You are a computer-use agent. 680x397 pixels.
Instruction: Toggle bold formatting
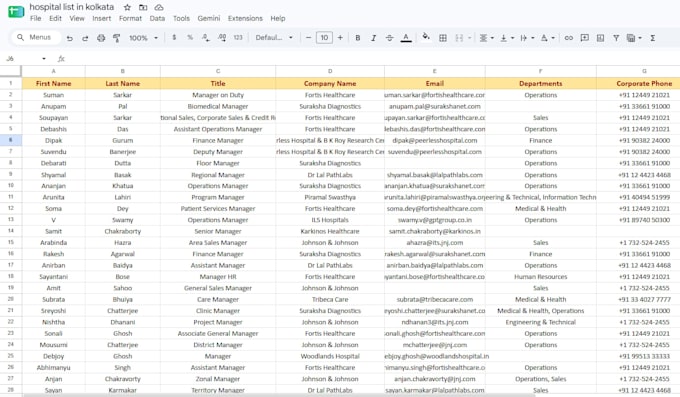click(358, 38)
